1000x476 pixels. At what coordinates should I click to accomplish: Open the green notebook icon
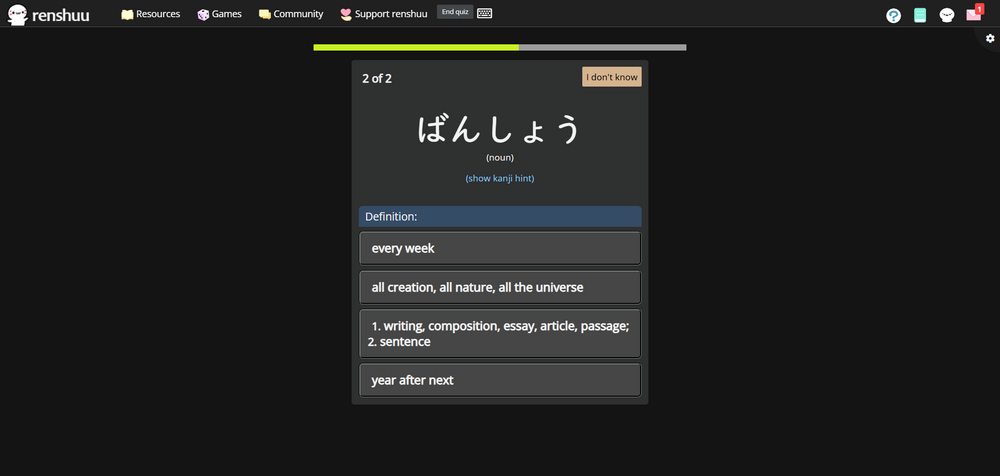coord(920,15)
